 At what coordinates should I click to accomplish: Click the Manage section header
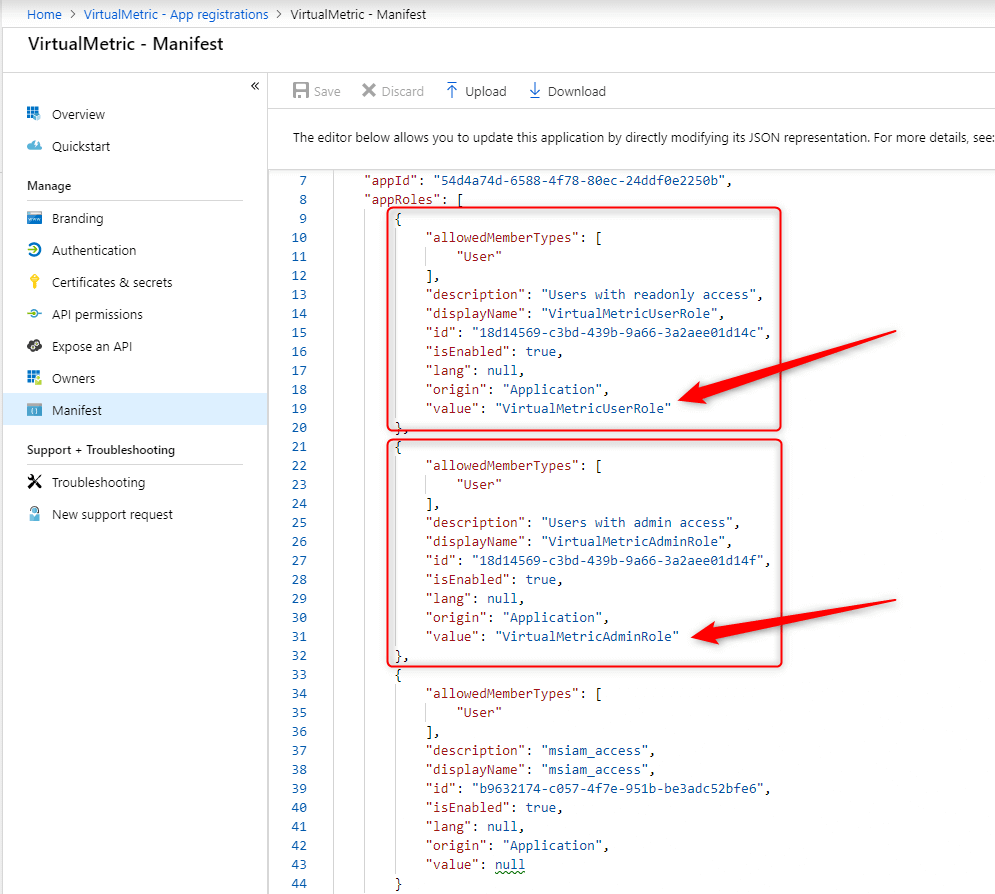49,186
